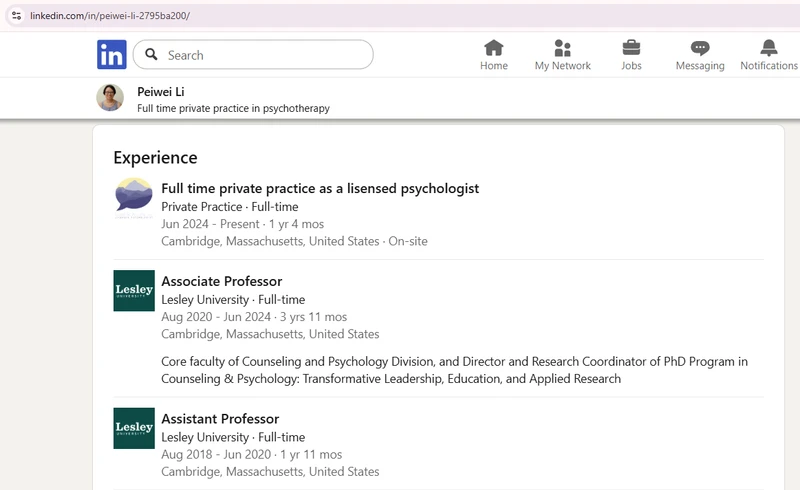Click Lesley logo beside Associate Professor
This screenshot has height=490, width=800.
(x=134, y=290)
